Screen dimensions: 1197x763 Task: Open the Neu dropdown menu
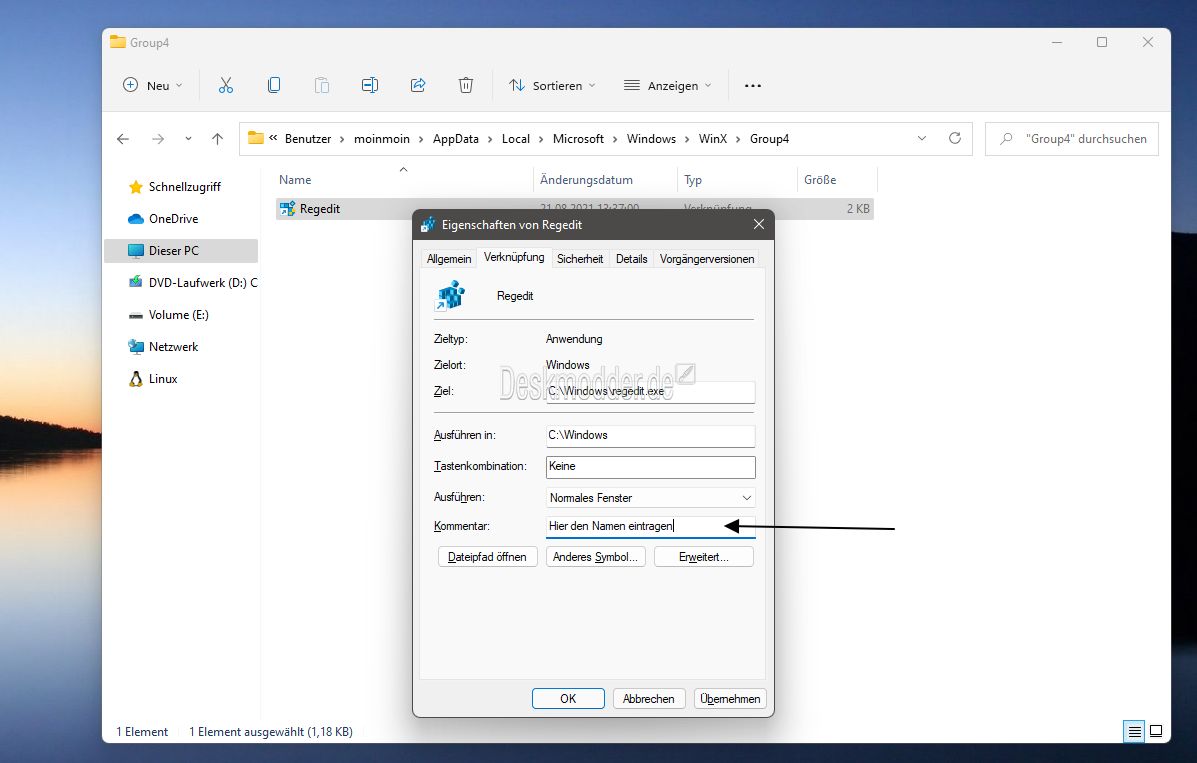click(153, 86)
